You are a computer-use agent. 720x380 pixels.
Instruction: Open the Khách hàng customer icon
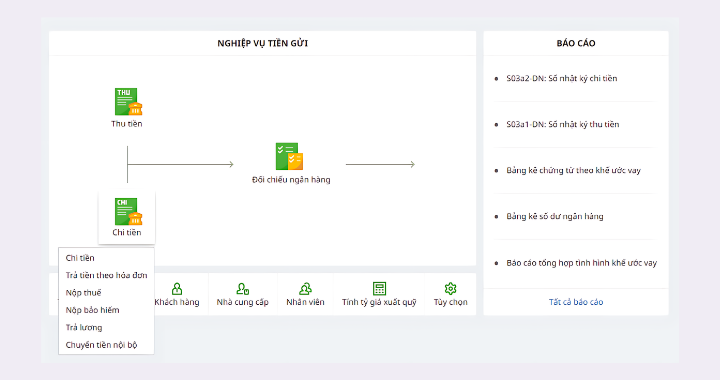click(x=177, y=289)
